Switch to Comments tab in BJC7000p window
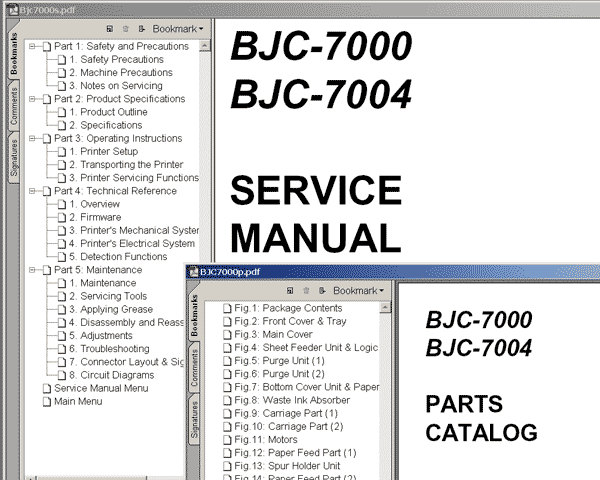This screenshot has width=600, height=480. point(194,368)
